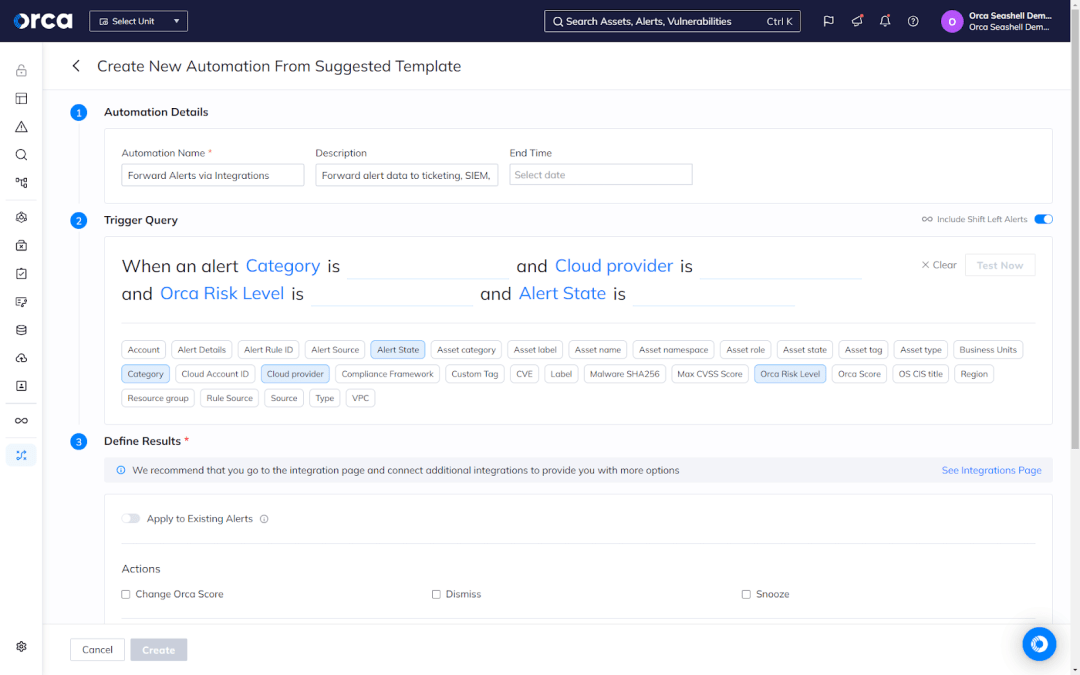Click page vertical scrollbar
This screenshot has height=675, width=1080.
(1074, 227)
